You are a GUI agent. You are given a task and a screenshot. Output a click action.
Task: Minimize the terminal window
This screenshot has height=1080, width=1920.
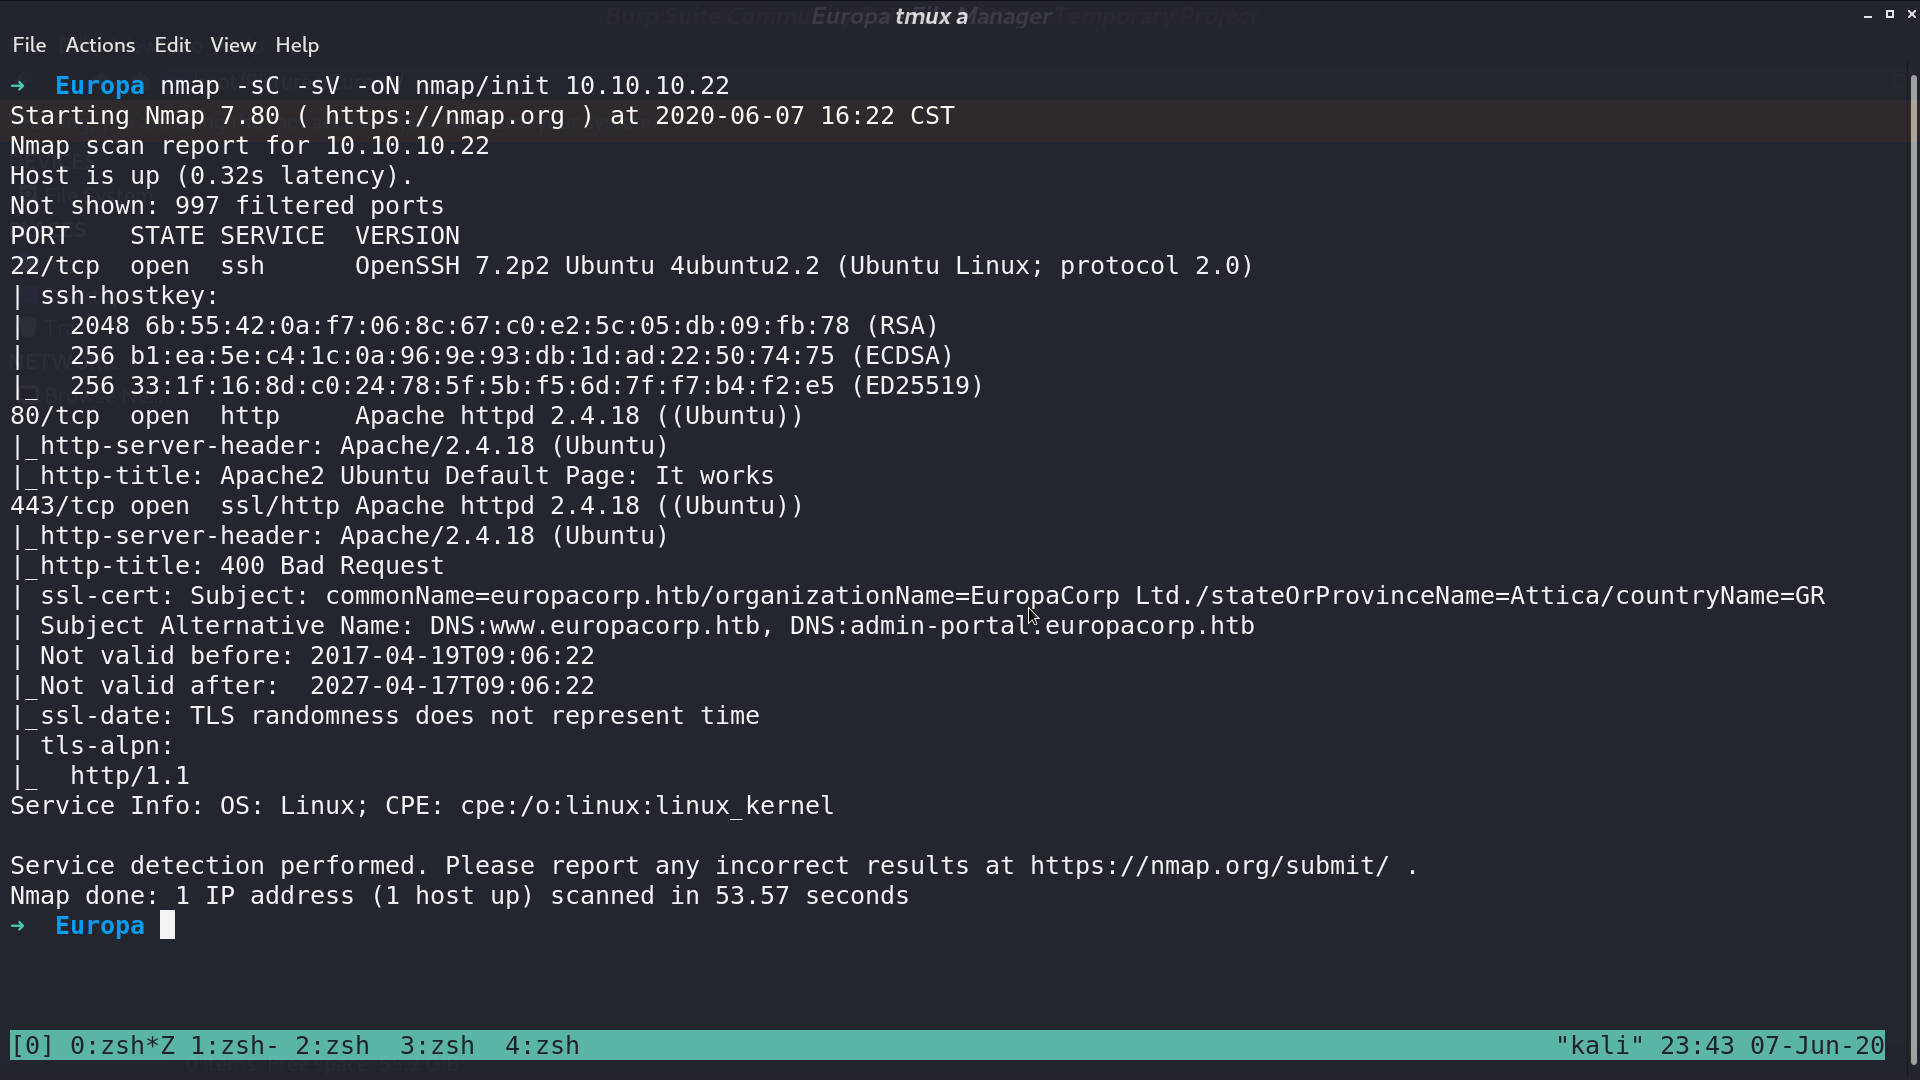point(1867,15)
